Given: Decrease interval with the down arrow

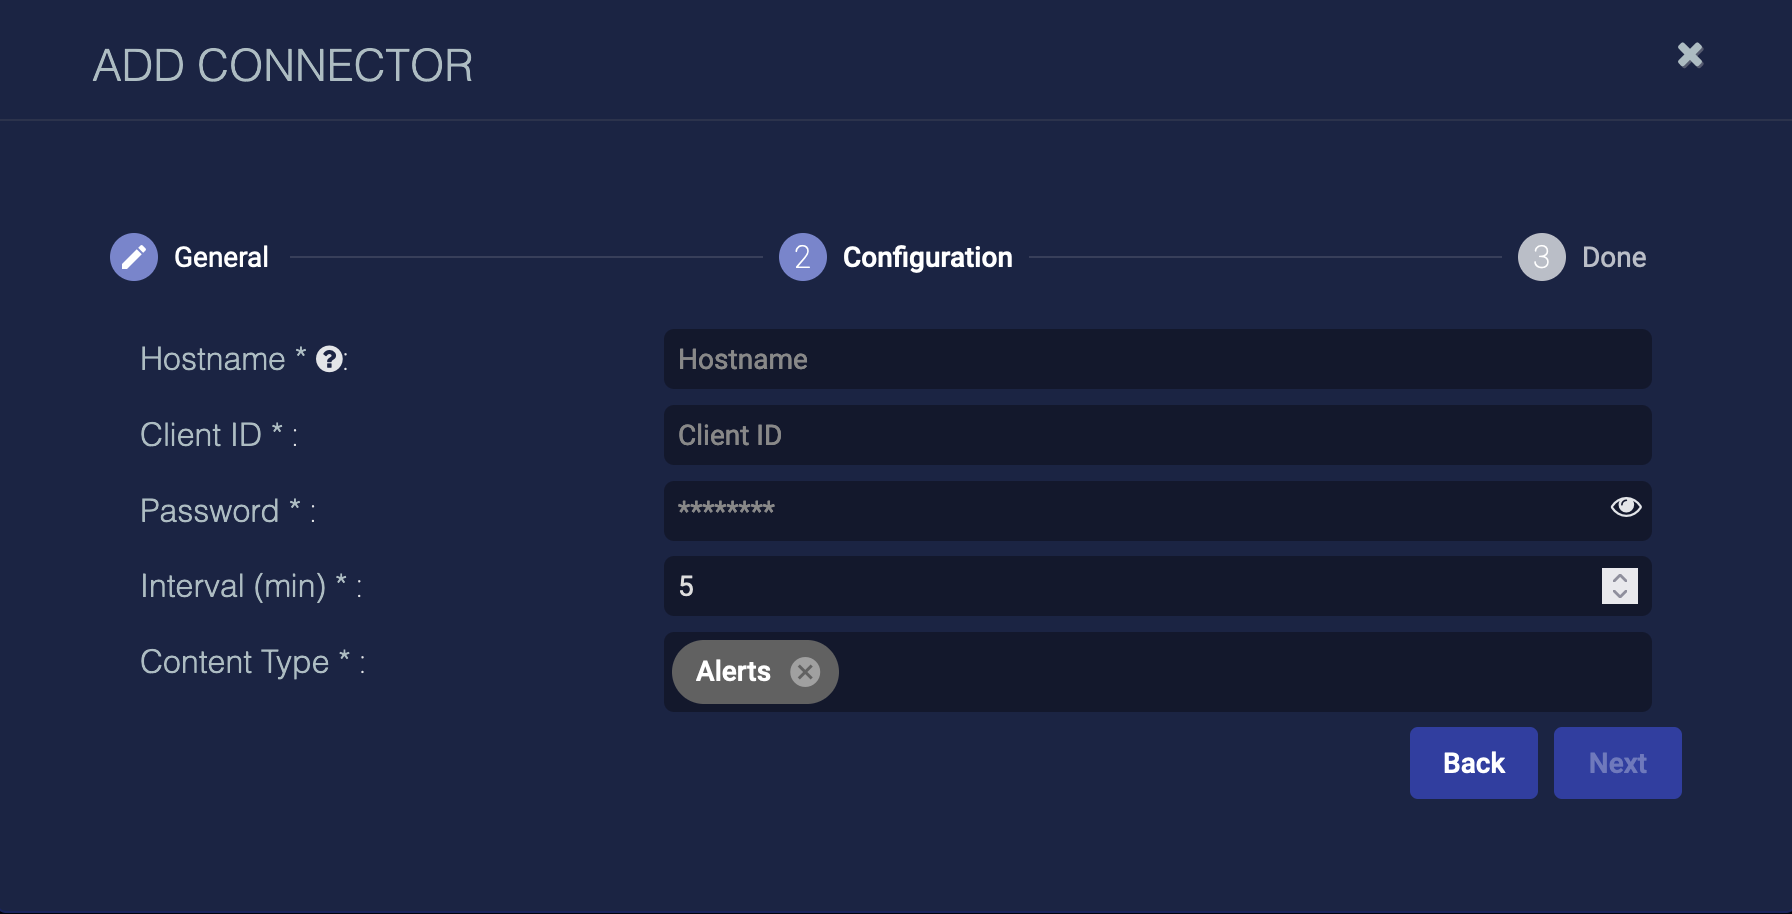Looking at the screenshot, I should click(x=1620, y=594).
